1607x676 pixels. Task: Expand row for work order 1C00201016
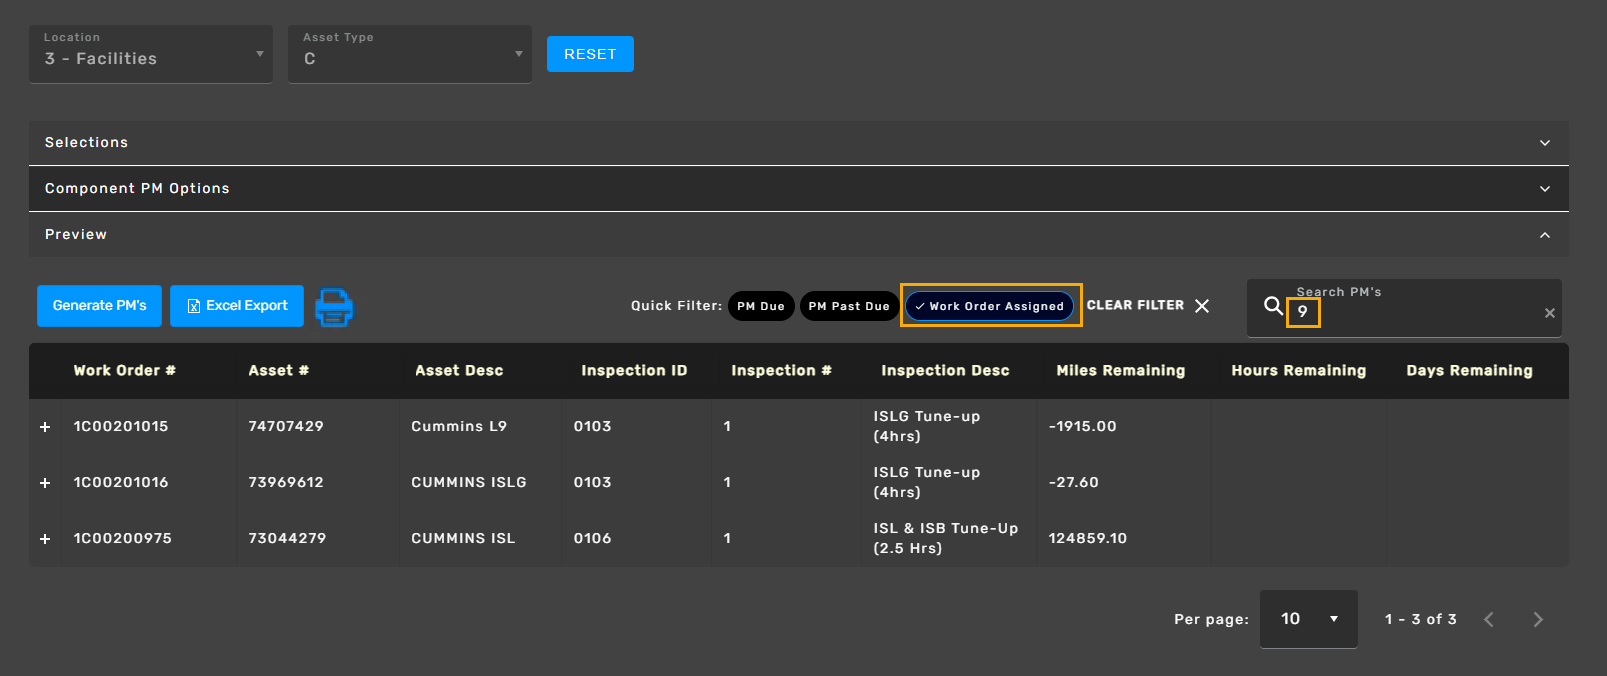click(45, 483)
